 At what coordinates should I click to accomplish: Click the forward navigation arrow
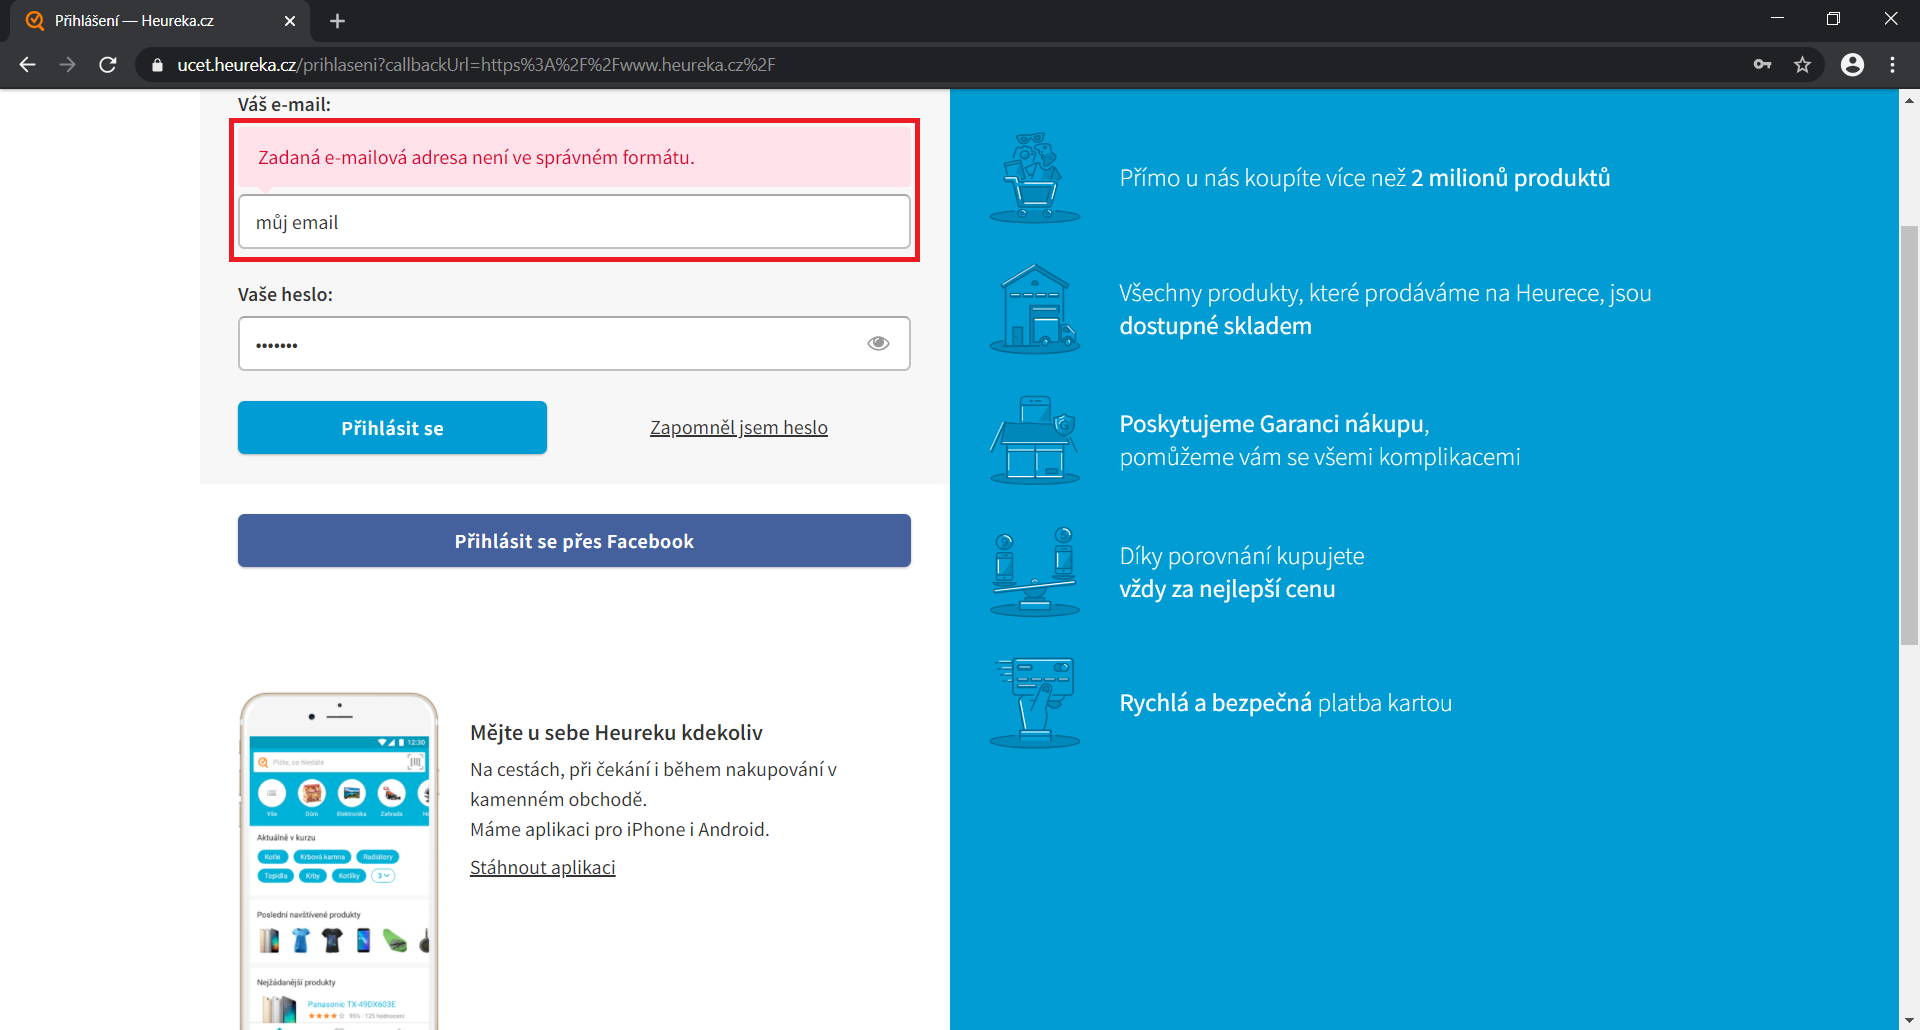coord(67,65)
